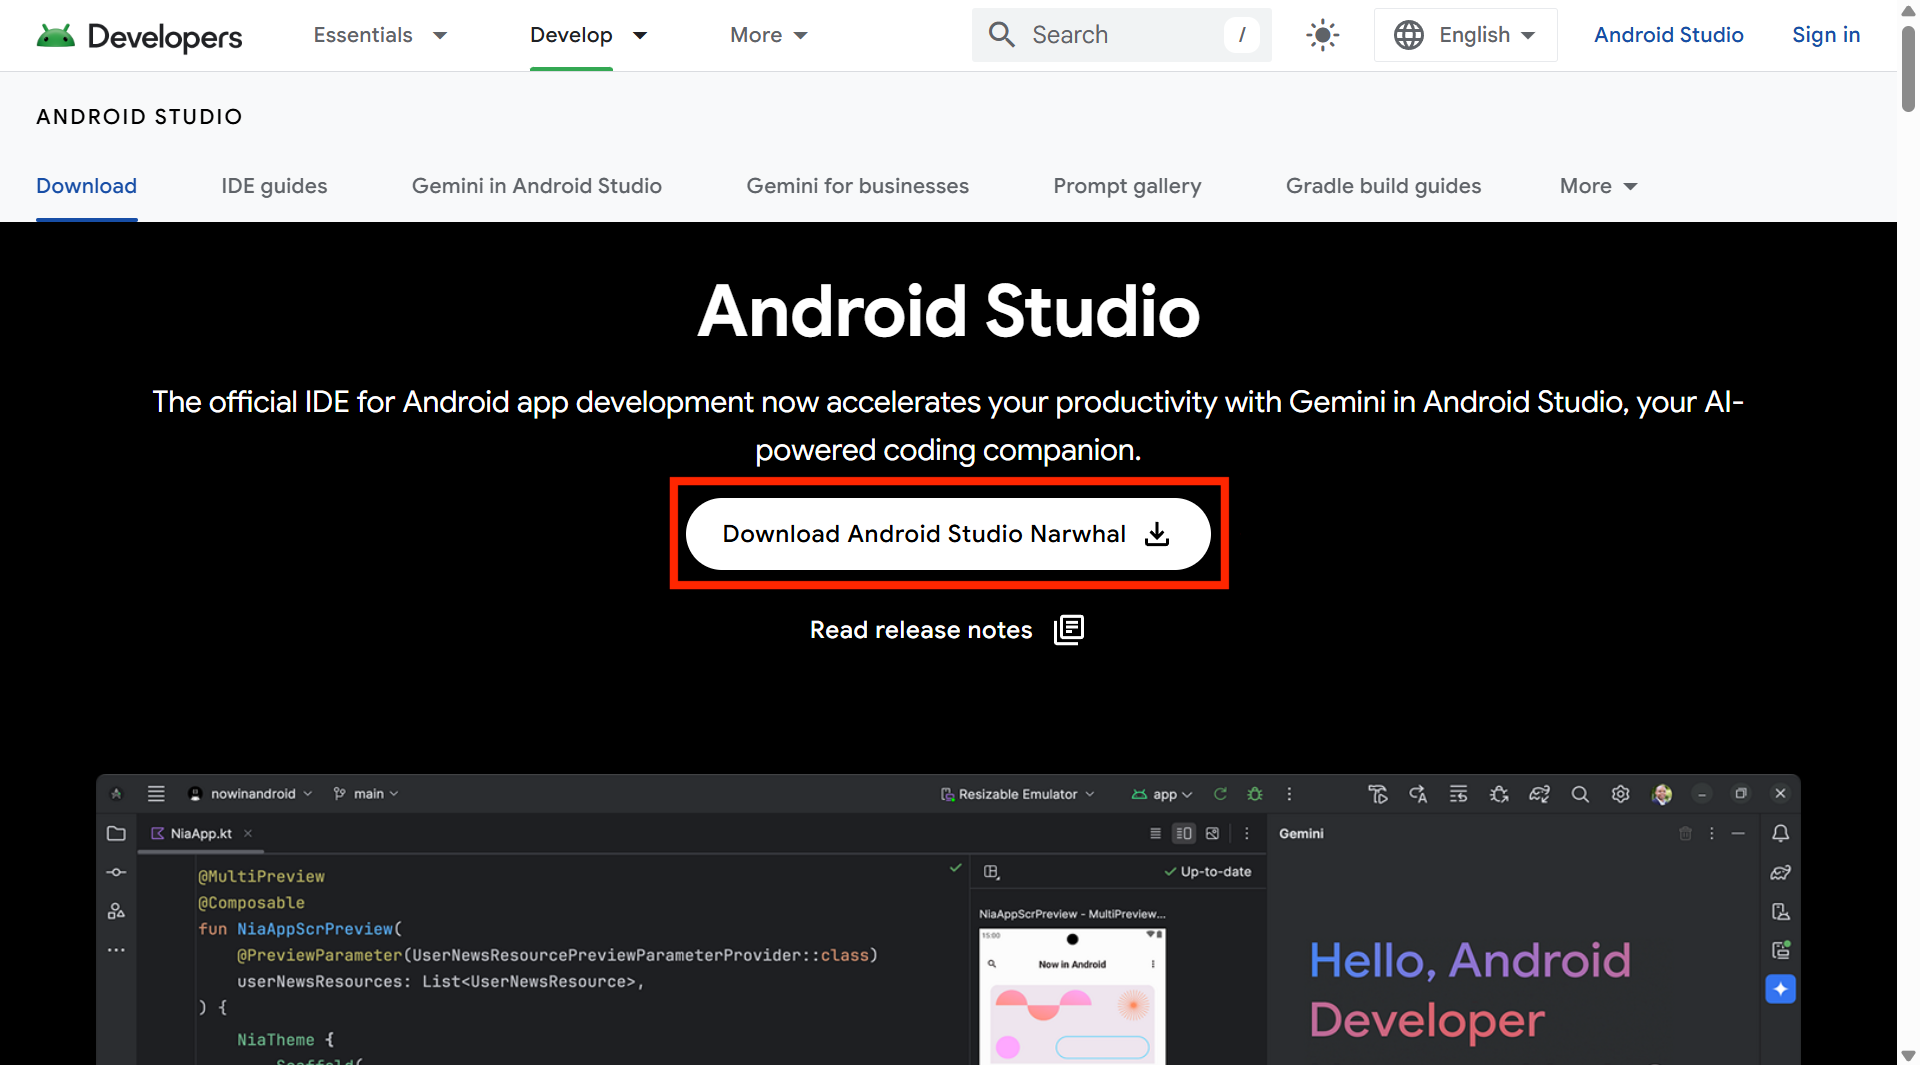Click the Structure tool icon in IDE sidebar
The height and width of the screenshot is (1065, 1920).
coord(116,911)
